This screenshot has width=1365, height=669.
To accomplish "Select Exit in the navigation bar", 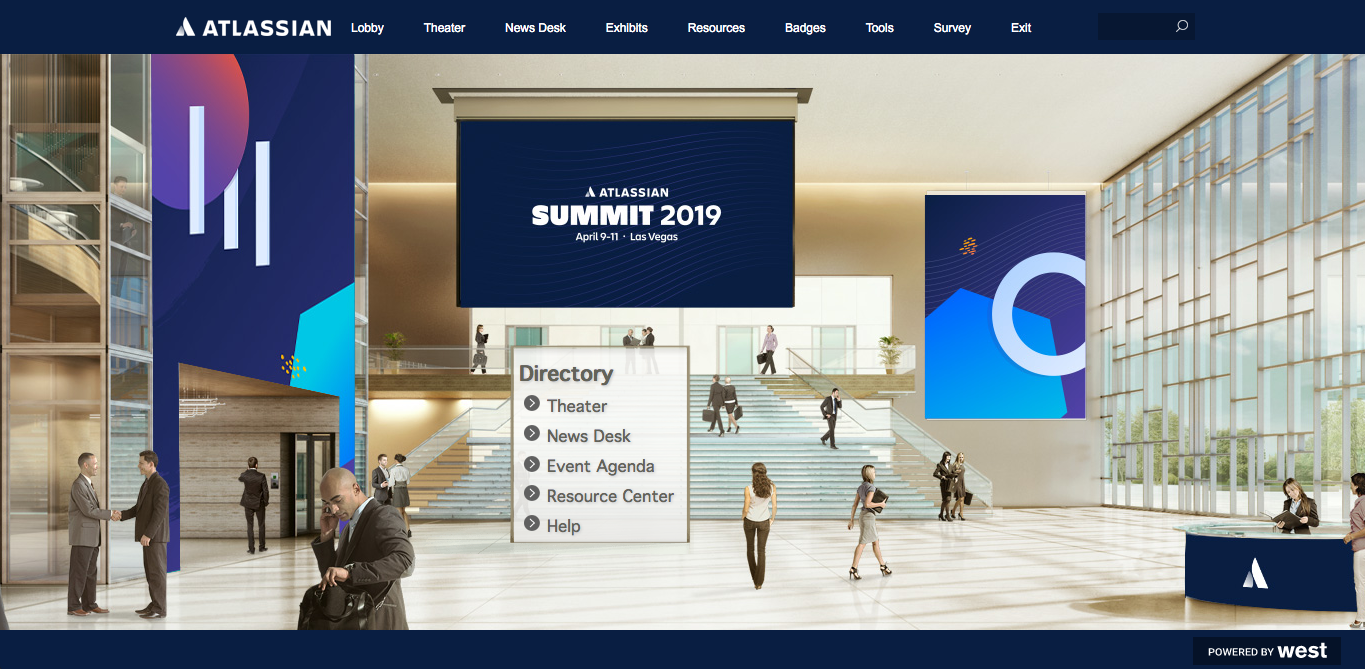I will (1021, 28).
